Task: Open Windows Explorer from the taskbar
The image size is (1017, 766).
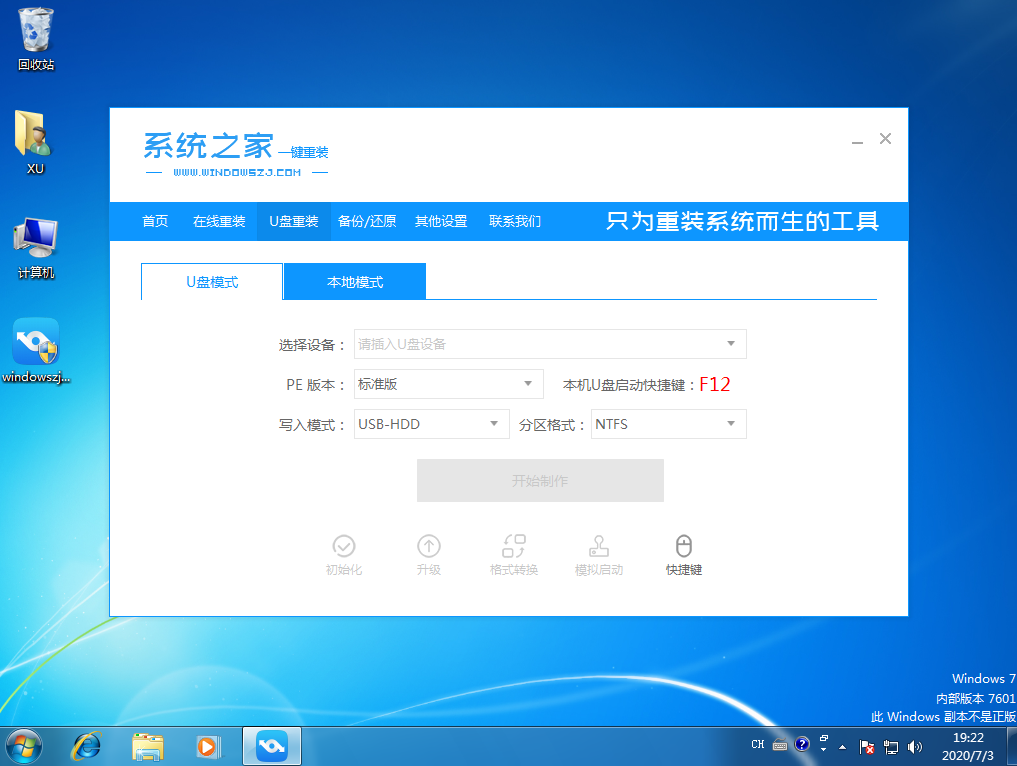Action: 147,747
